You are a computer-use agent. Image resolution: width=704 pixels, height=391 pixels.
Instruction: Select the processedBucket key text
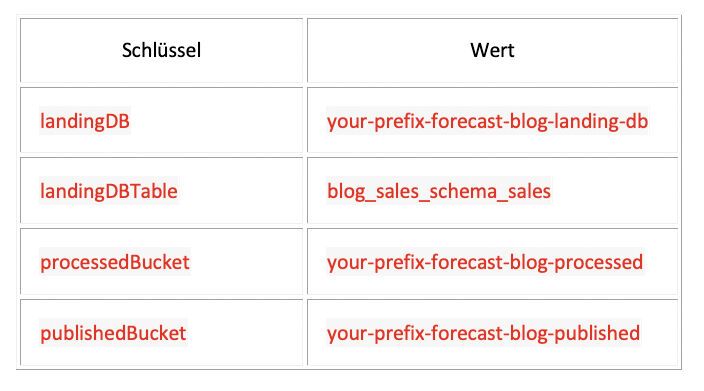tap(115, 262)
